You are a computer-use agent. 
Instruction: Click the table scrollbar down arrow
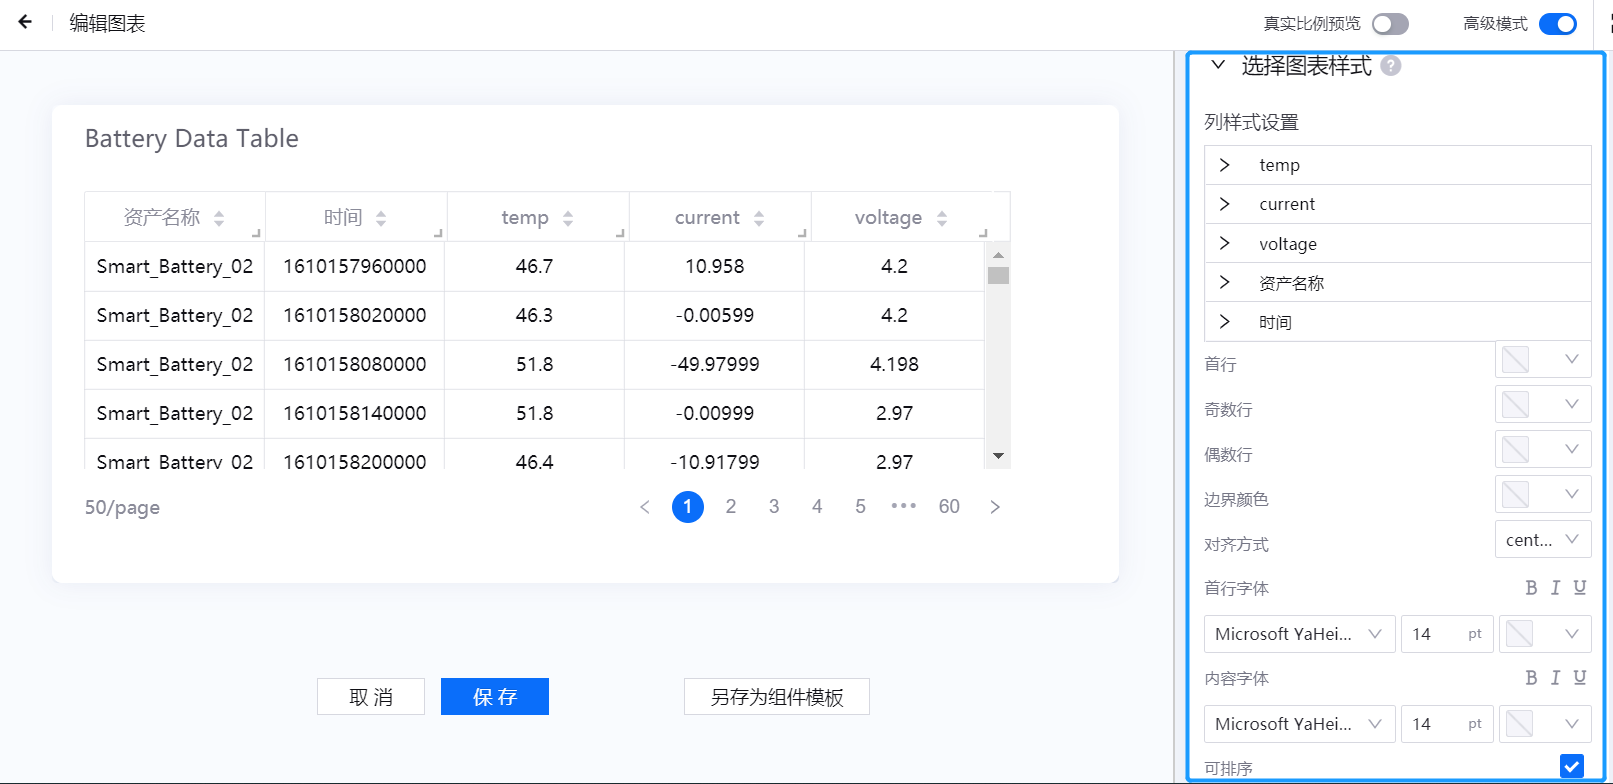click(x=998, y=456)
